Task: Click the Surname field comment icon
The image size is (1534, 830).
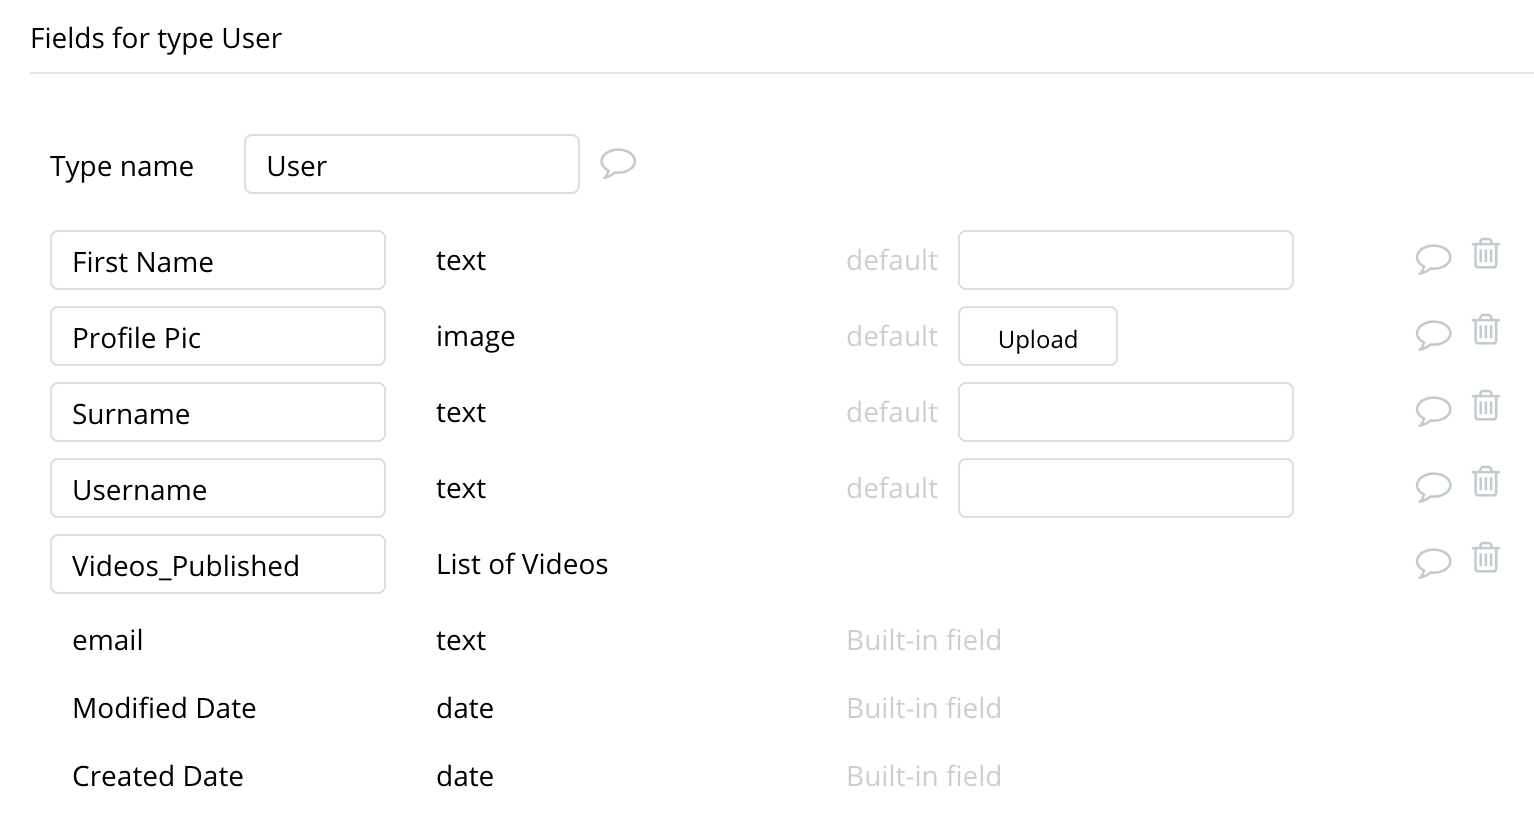Action: tap(1434, 410)
